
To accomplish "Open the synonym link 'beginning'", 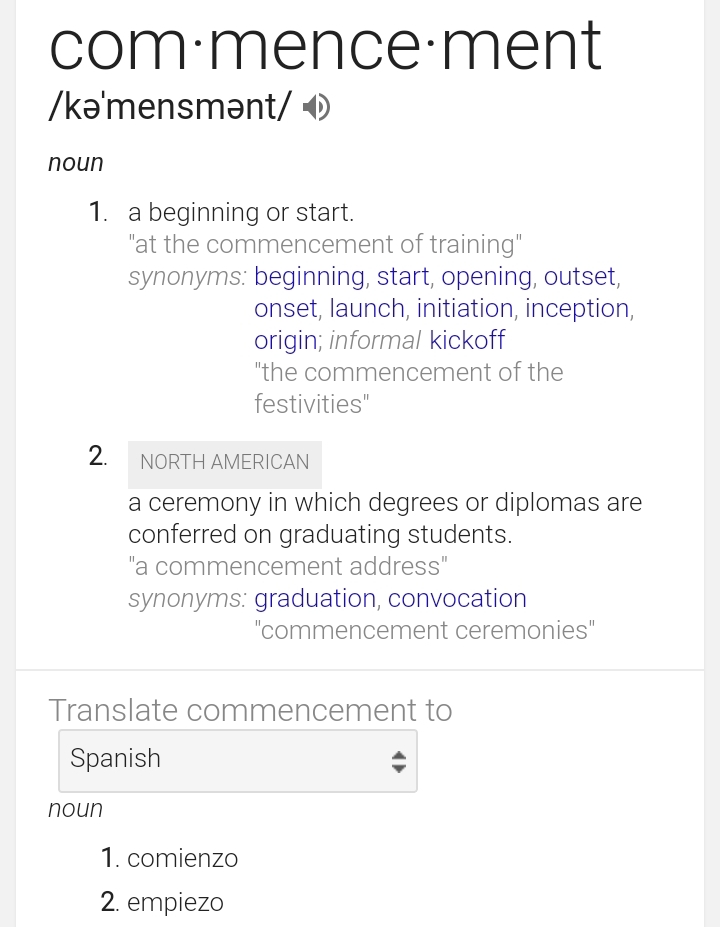I will [309, 276].
